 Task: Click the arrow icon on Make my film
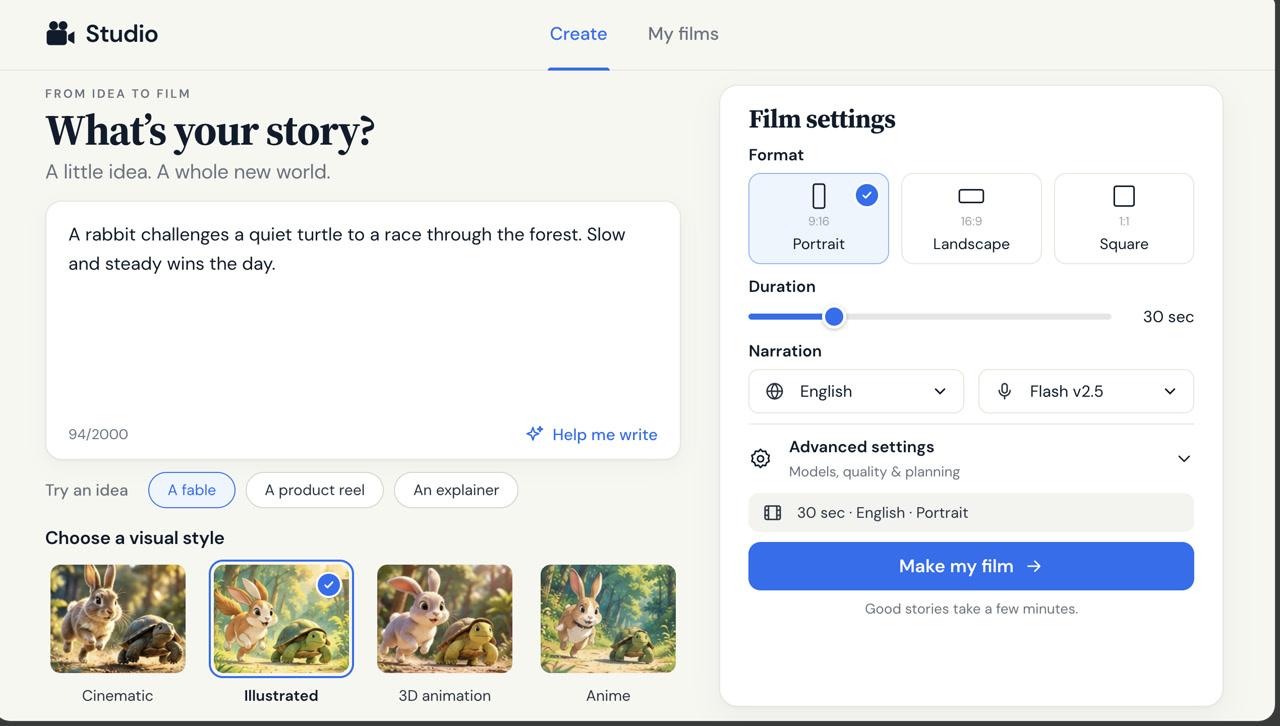(1034, 566)
